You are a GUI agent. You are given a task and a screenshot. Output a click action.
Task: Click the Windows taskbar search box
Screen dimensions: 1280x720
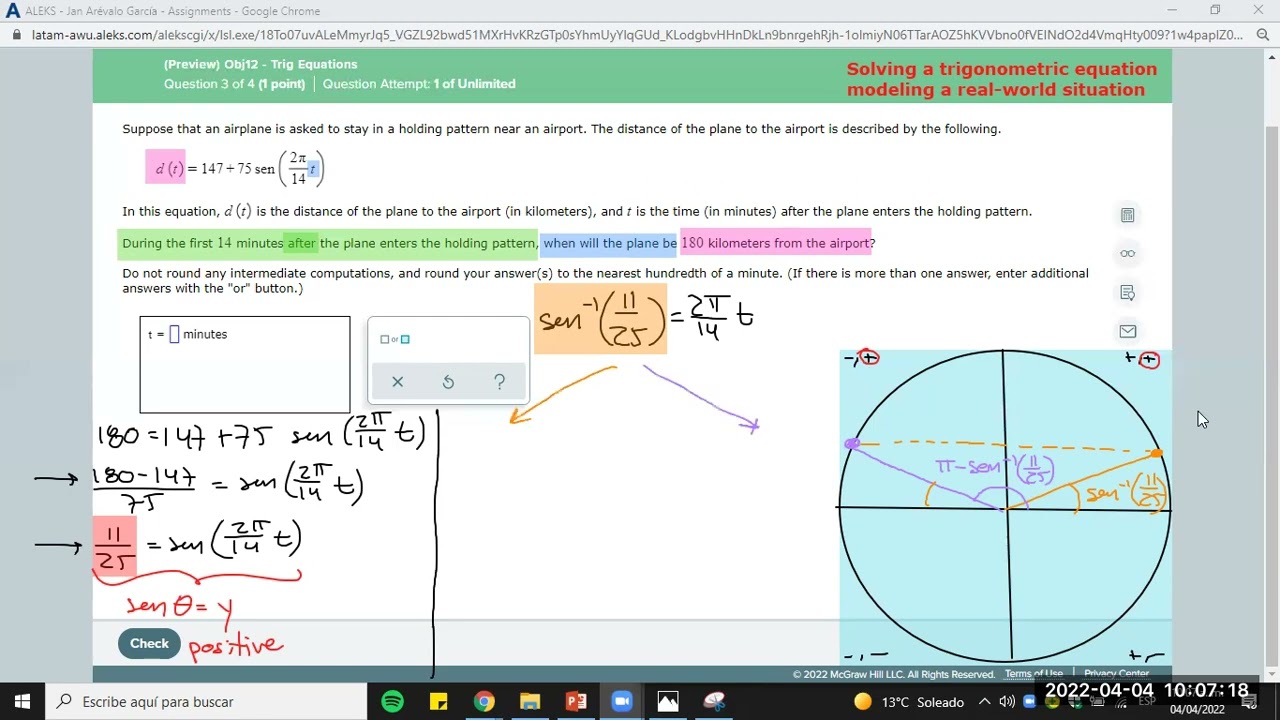point(209,701)
